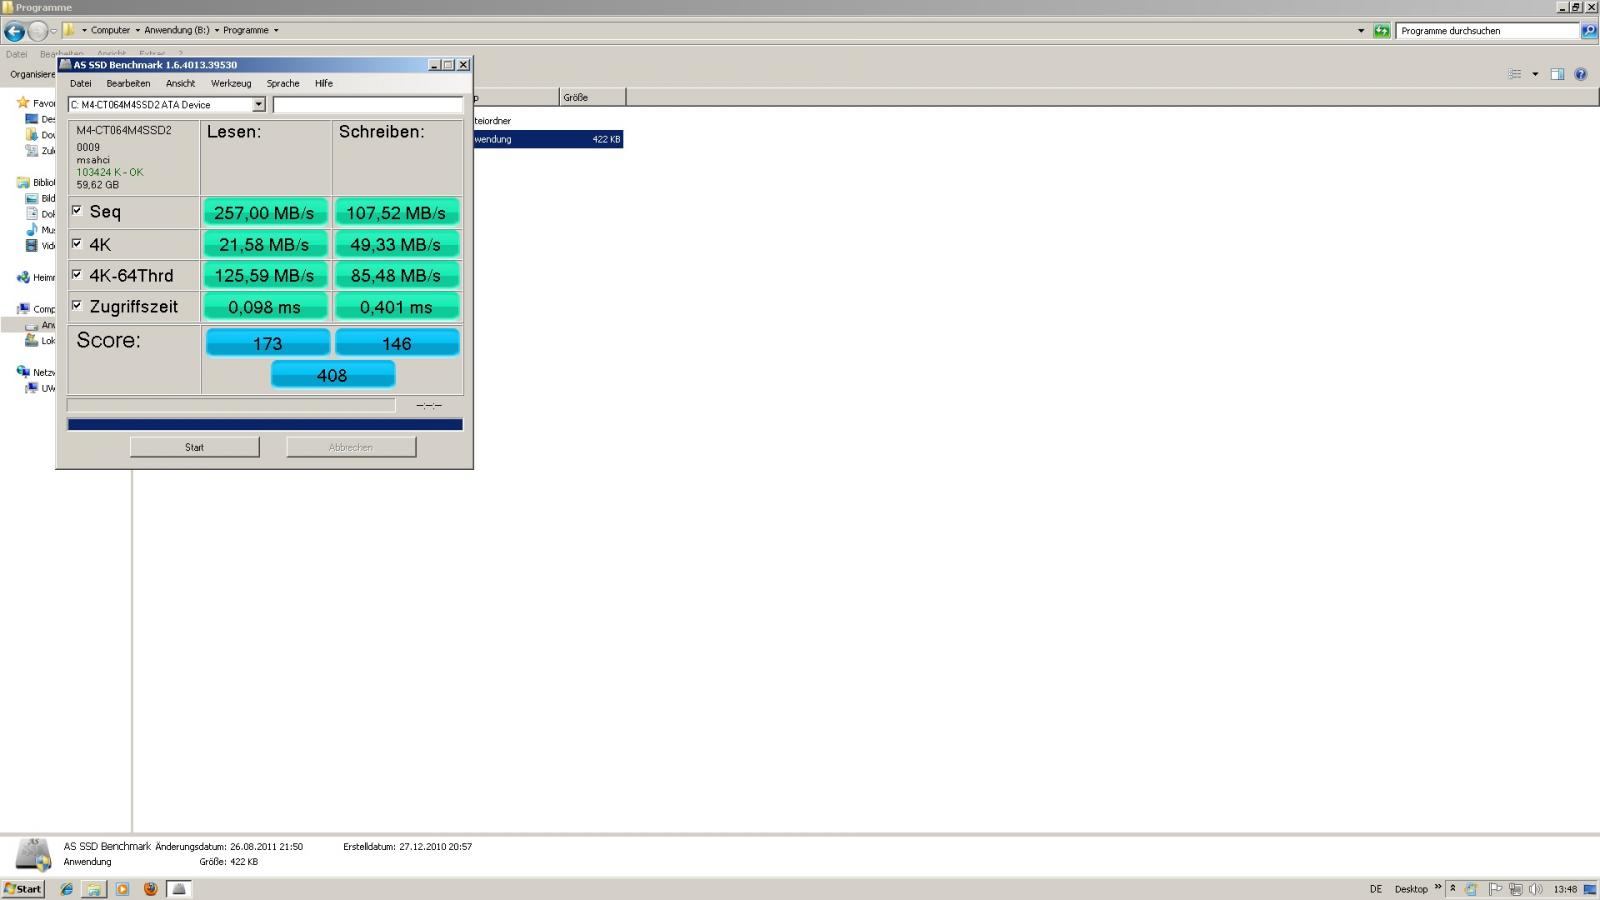The height and width of the screenshot is (900, 1600).
Task: Click the Favoriten star icon in sidebar
Action: [x=23, y=103]
